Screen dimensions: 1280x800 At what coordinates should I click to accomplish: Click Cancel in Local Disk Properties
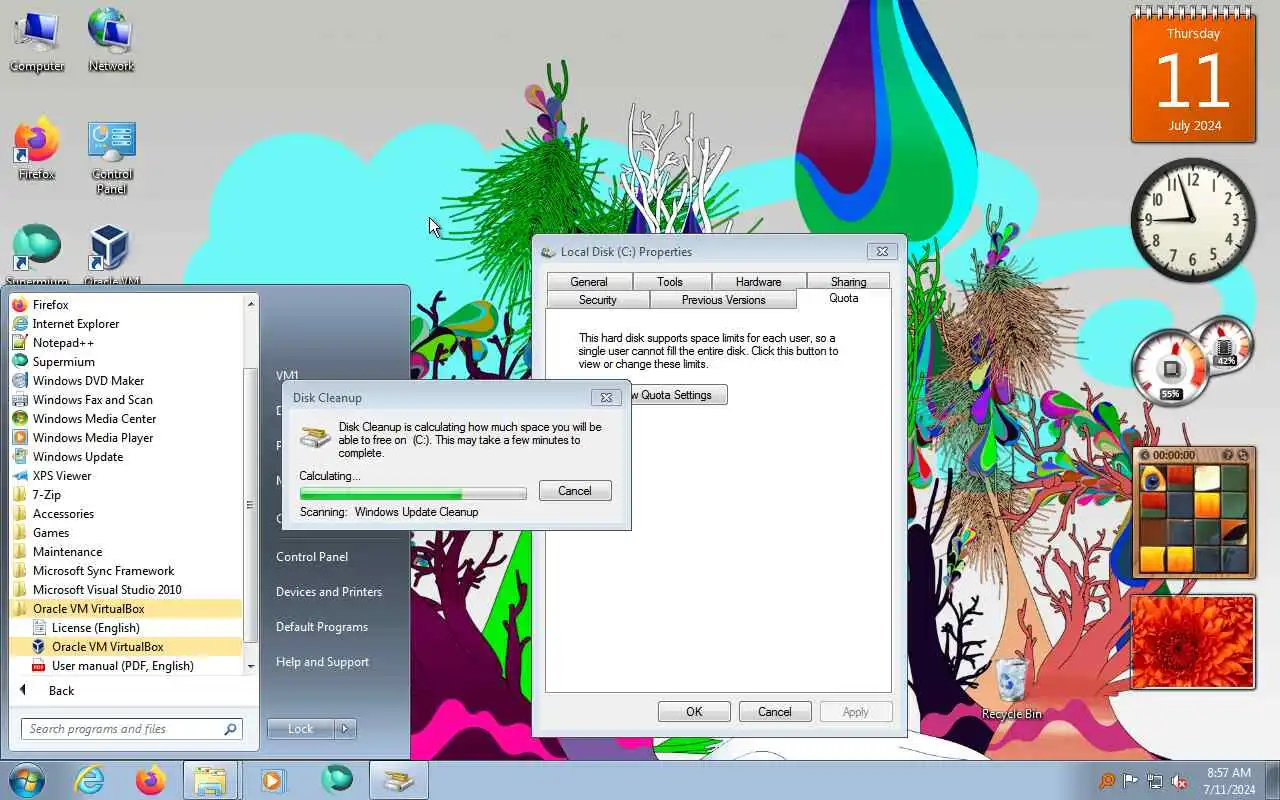tap(774, 712)
